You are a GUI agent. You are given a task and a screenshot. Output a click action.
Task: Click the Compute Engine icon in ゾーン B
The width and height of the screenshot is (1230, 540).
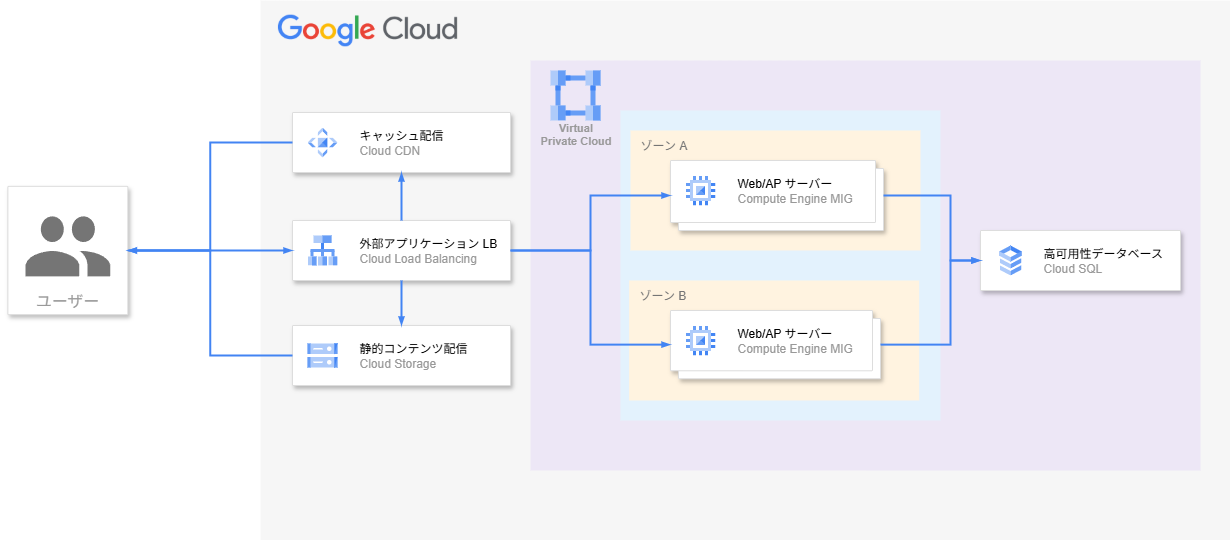pos(700,341)
